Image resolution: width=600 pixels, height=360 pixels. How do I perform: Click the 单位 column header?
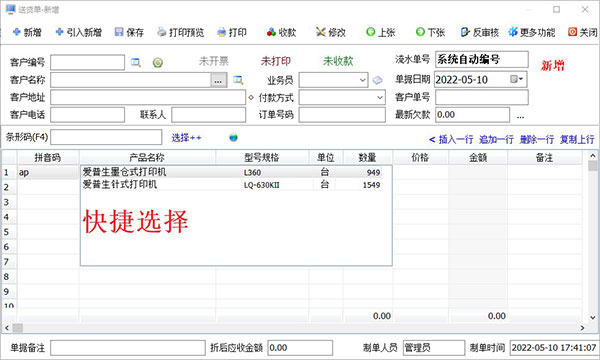[326, 158]
